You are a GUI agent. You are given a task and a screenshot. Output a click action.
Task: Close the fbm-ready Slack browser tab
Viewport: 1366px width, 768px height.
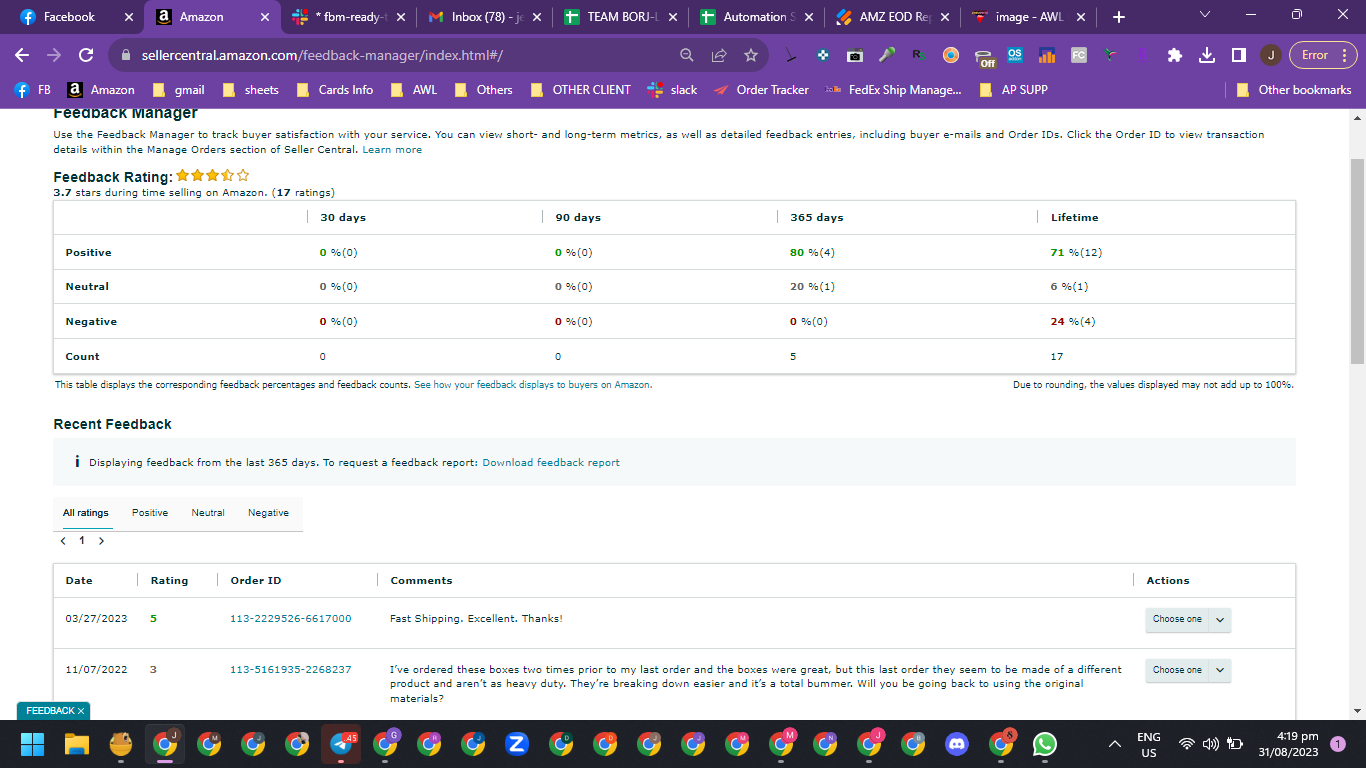(400, 17)
